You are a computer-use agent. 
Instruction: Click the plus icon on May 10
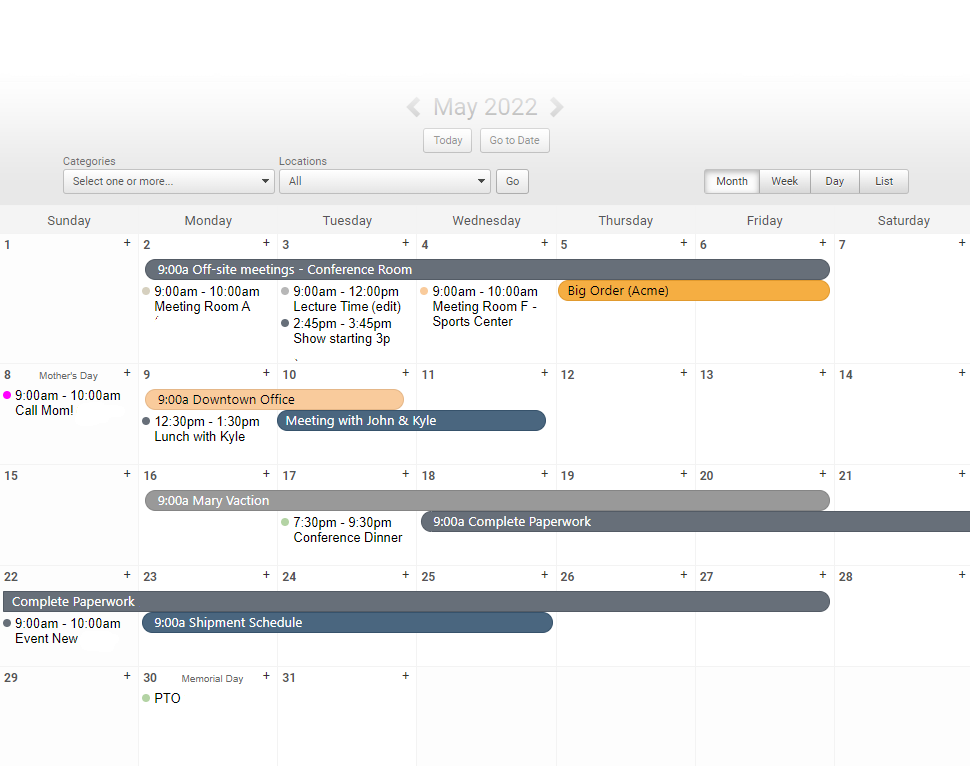(x=405, y=373)
